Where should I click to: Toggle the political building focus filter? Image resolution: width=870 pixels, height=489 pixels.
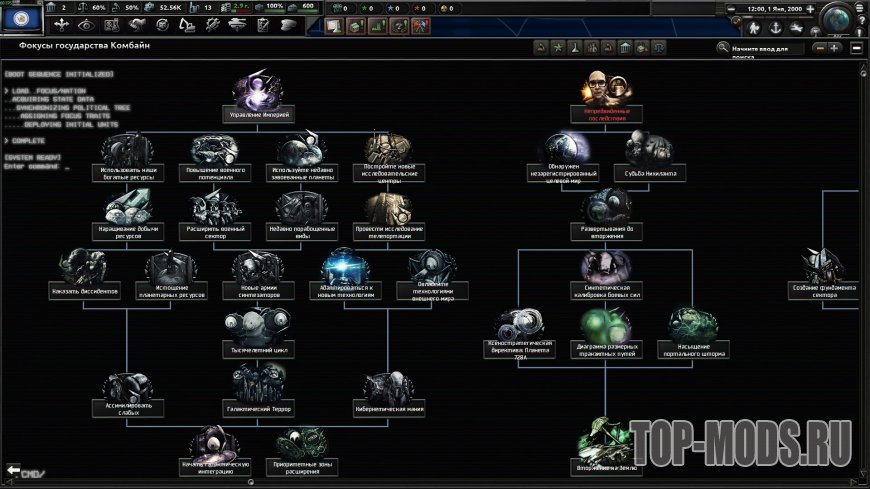625,47
